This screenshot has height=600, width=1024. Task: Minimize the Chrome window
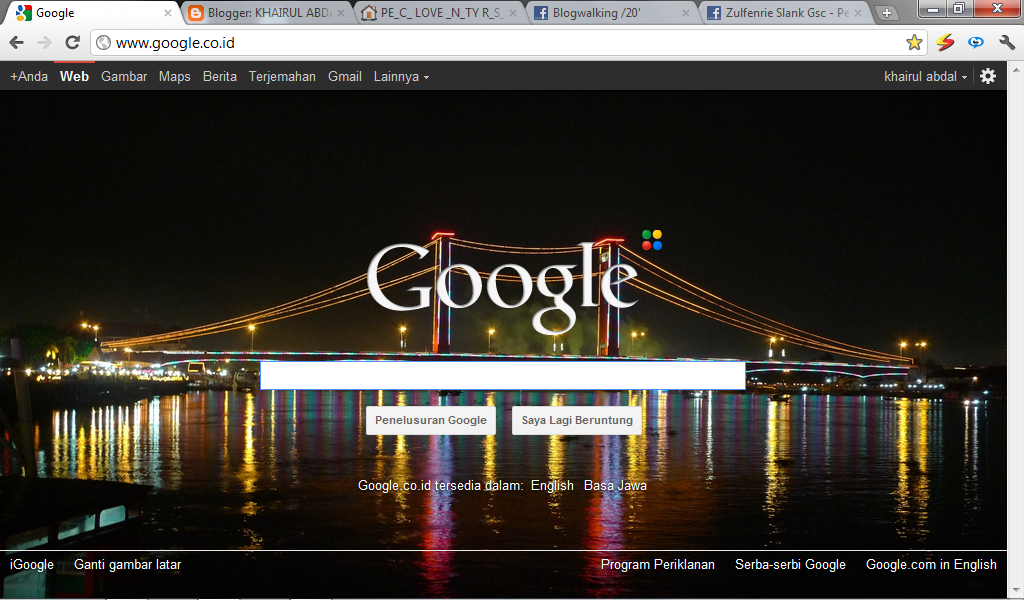pyautogui.click(x=933, y=9)
